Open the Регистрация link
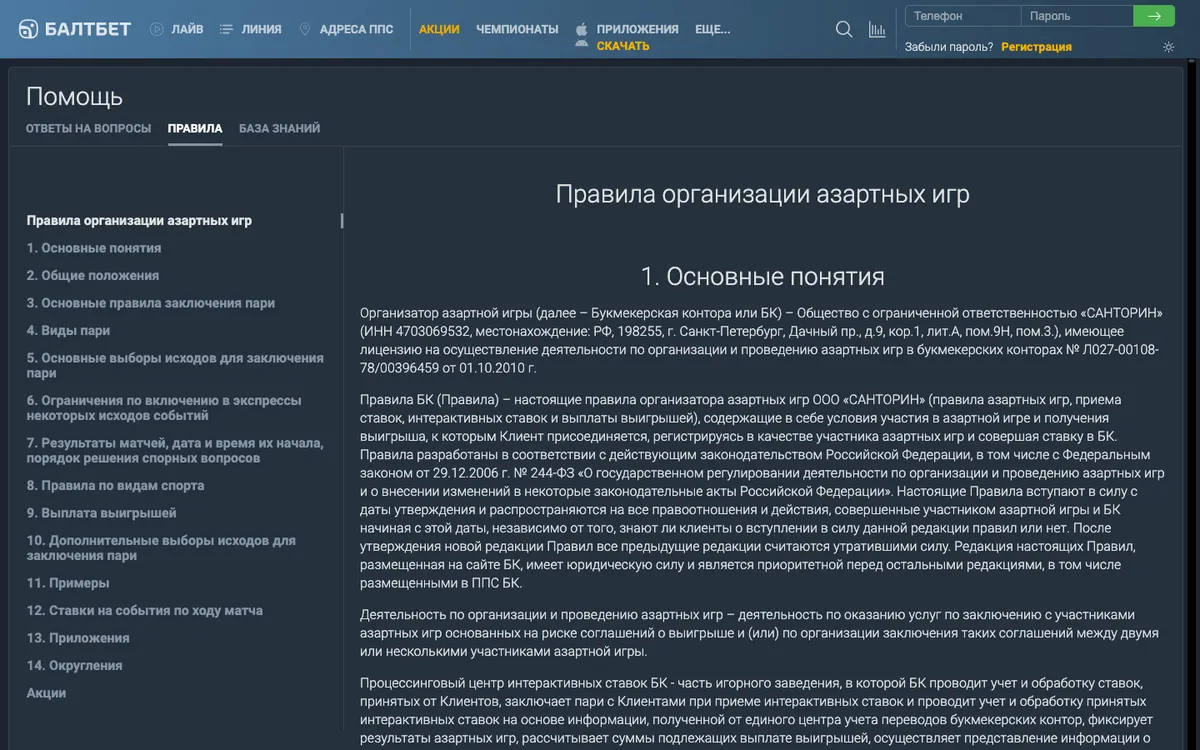Viewport: 1200px width, 750px height. click(1036, 47)
